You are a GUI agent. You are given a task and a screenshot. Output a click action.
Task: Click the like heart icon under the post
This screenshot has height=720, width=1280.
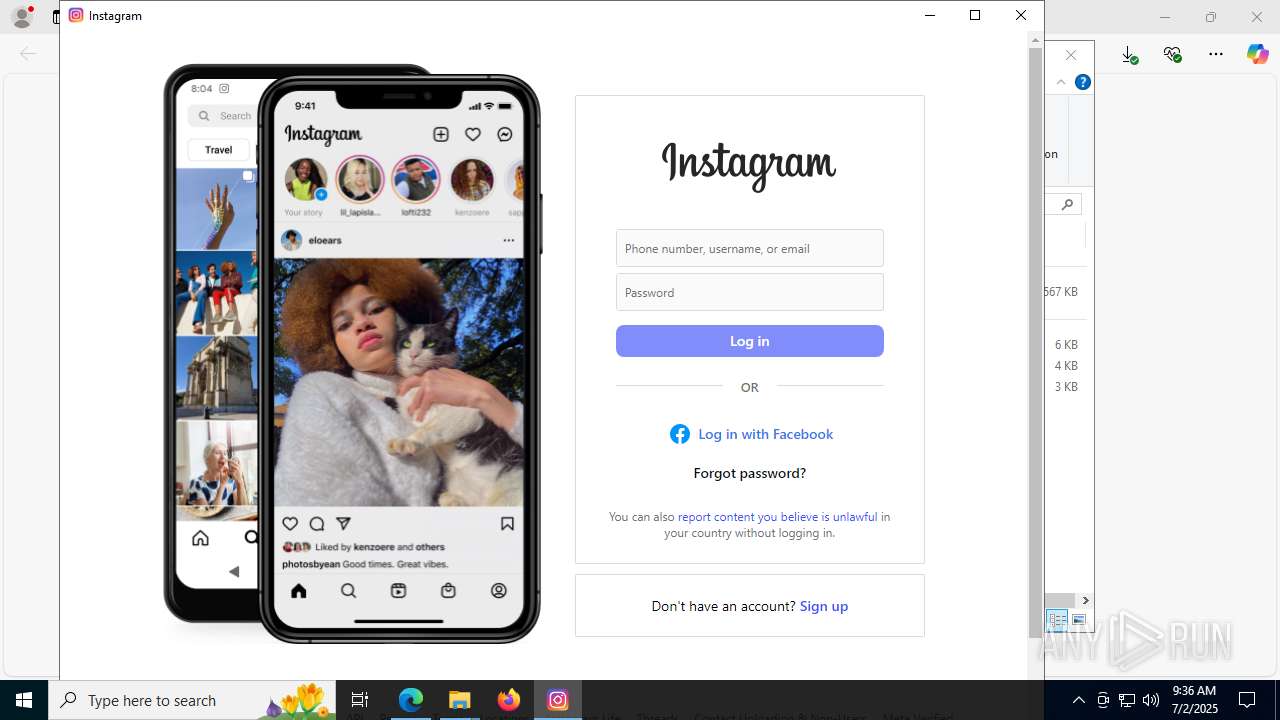(290, 524)
